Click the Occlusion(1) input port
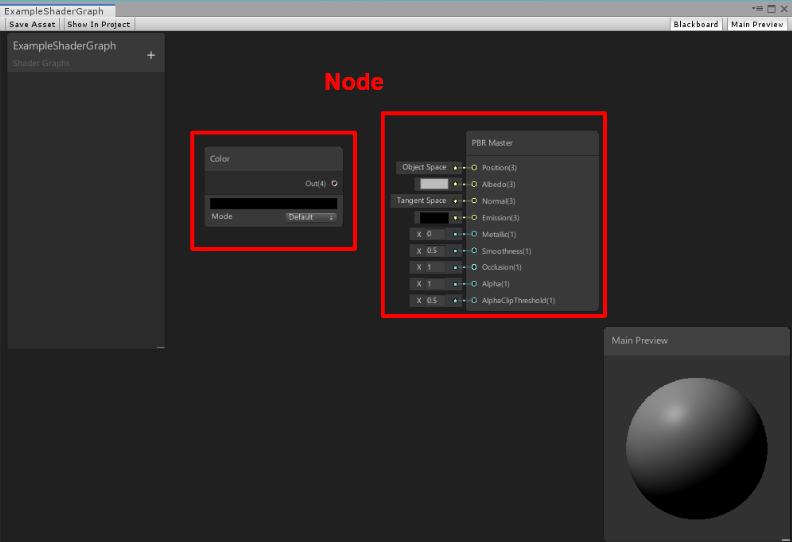The image size is (792, 542). tap(474, 267)
